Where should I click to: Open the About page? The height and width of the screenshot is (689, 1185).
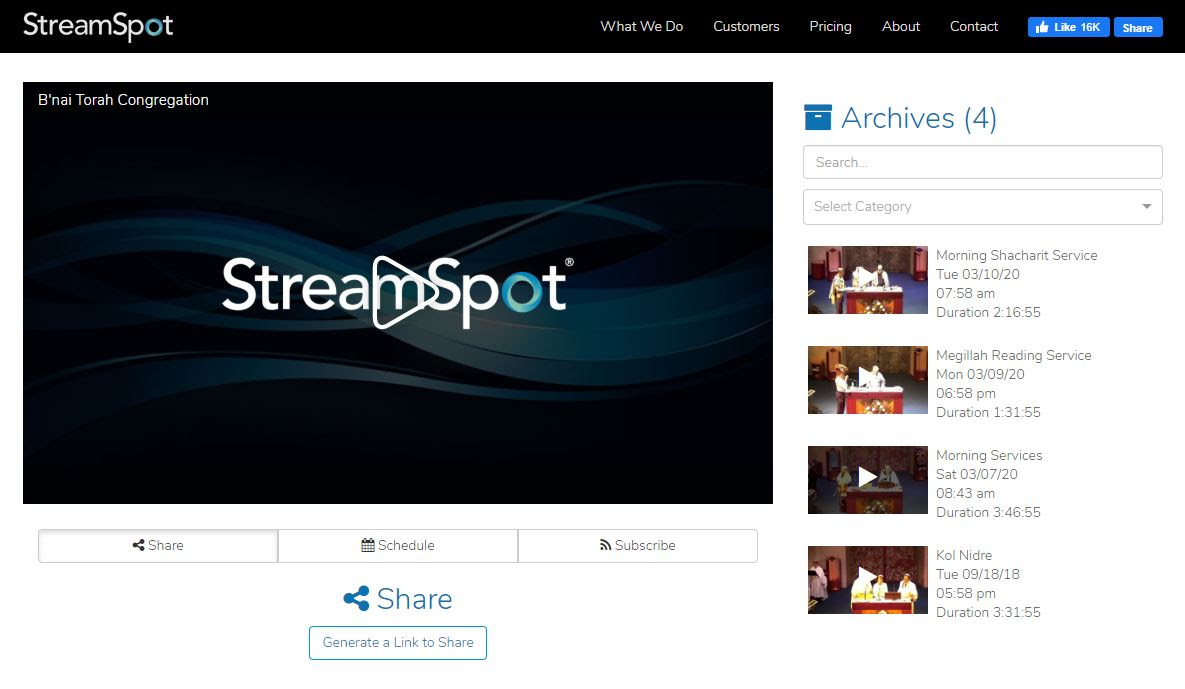(901, 26)
